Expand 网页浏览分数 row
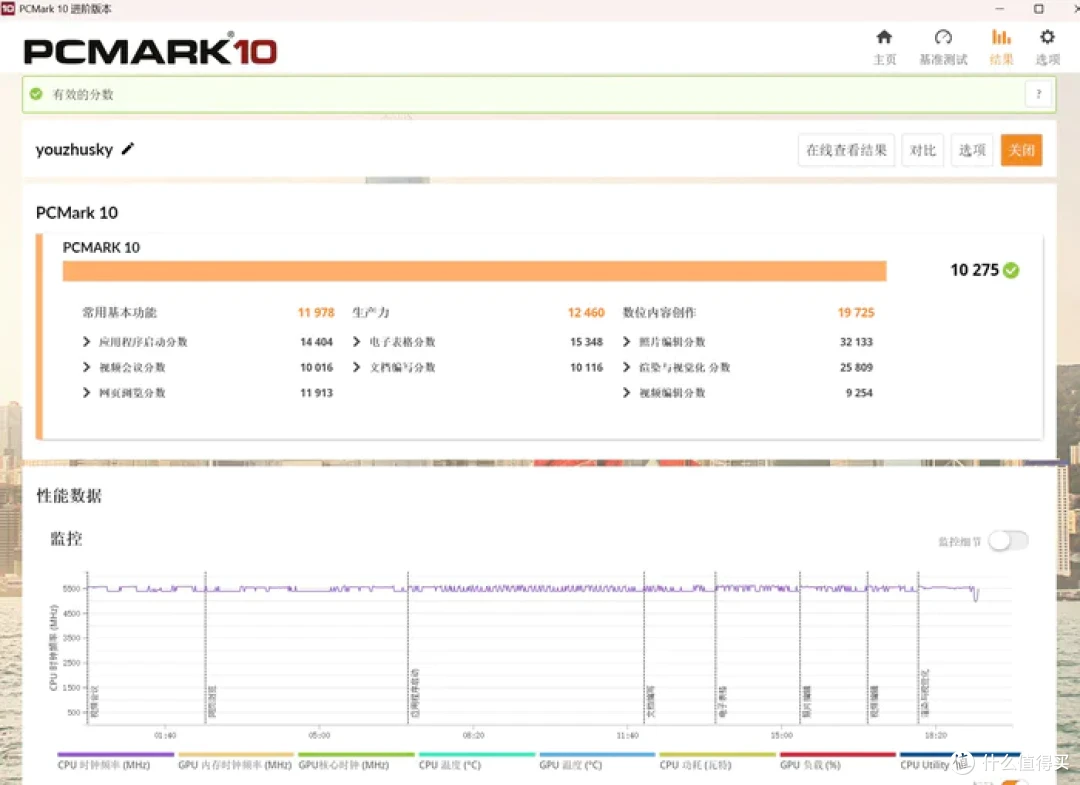 click(x=86, y=392)
